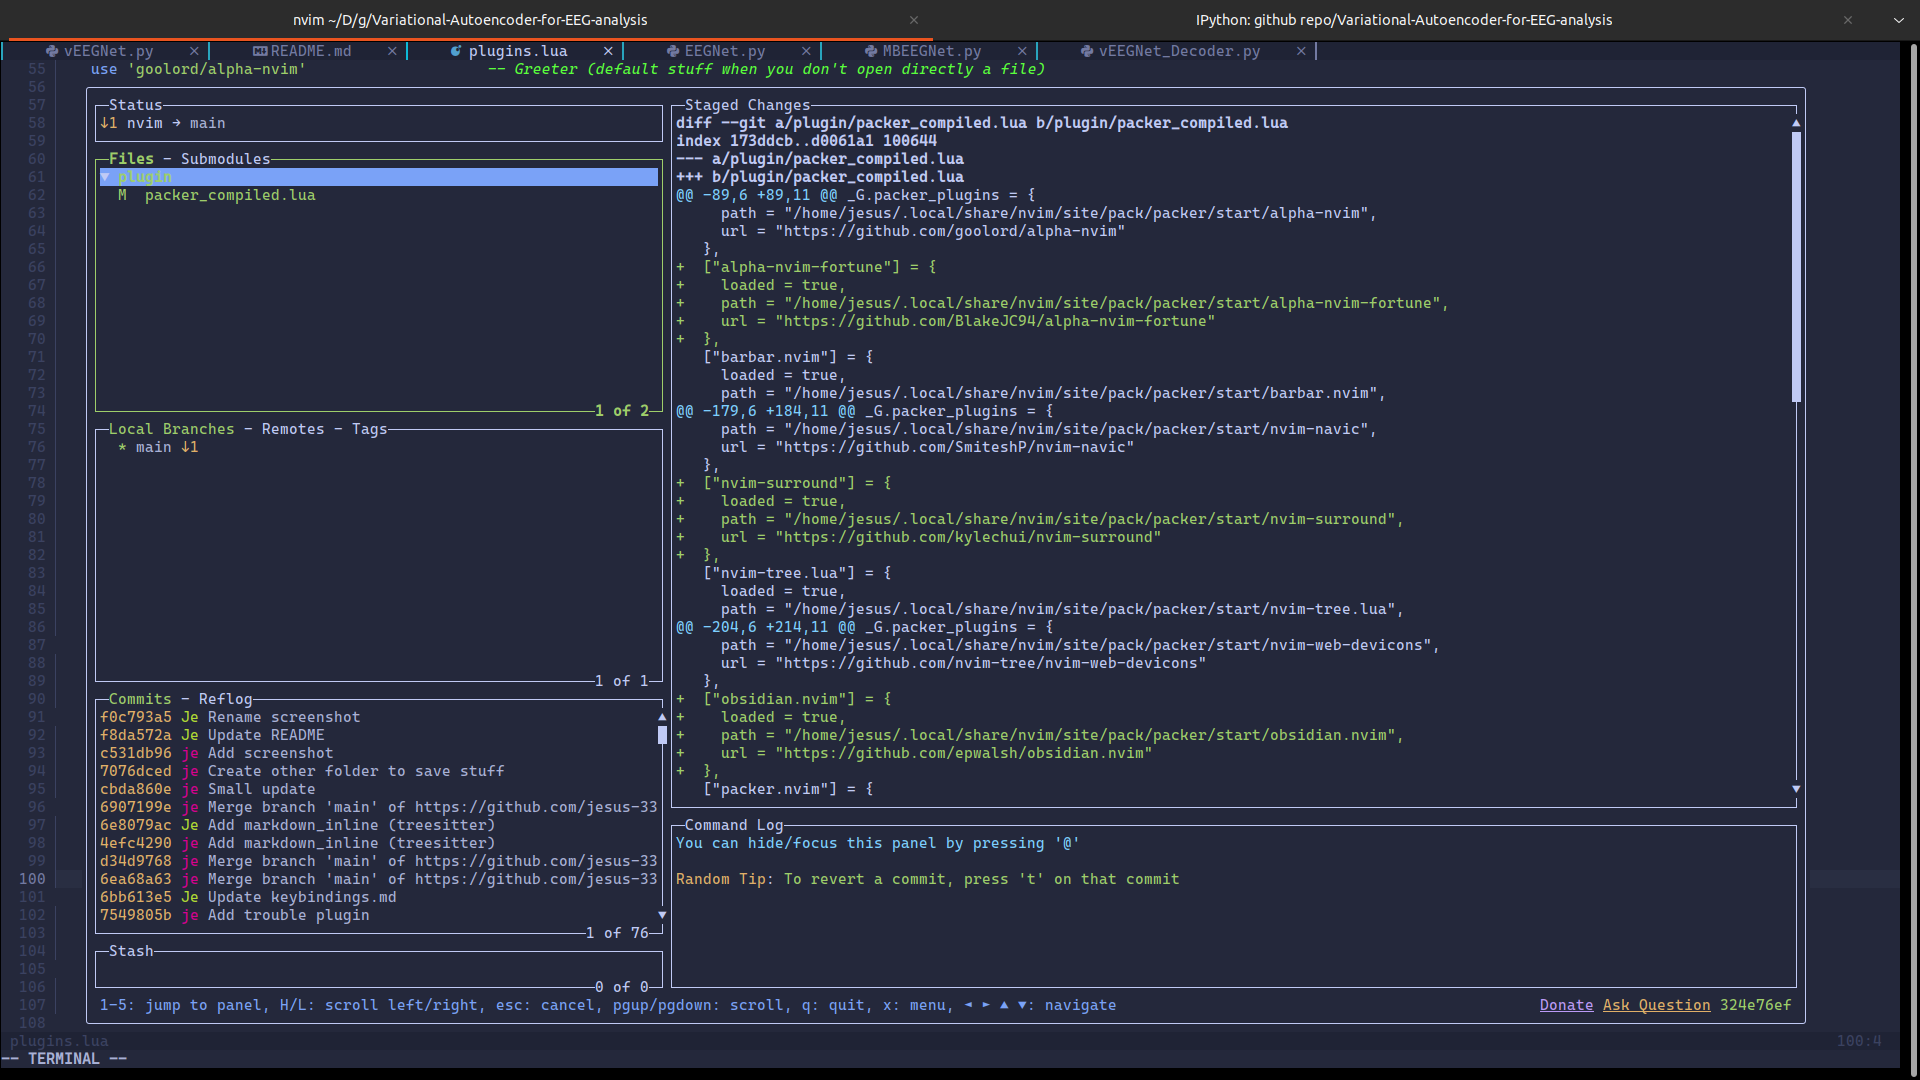1920x1080 pixels.
Task: Close the plugins.lua buffer tab
Action: pyautogui.click(x=608, y=51)
